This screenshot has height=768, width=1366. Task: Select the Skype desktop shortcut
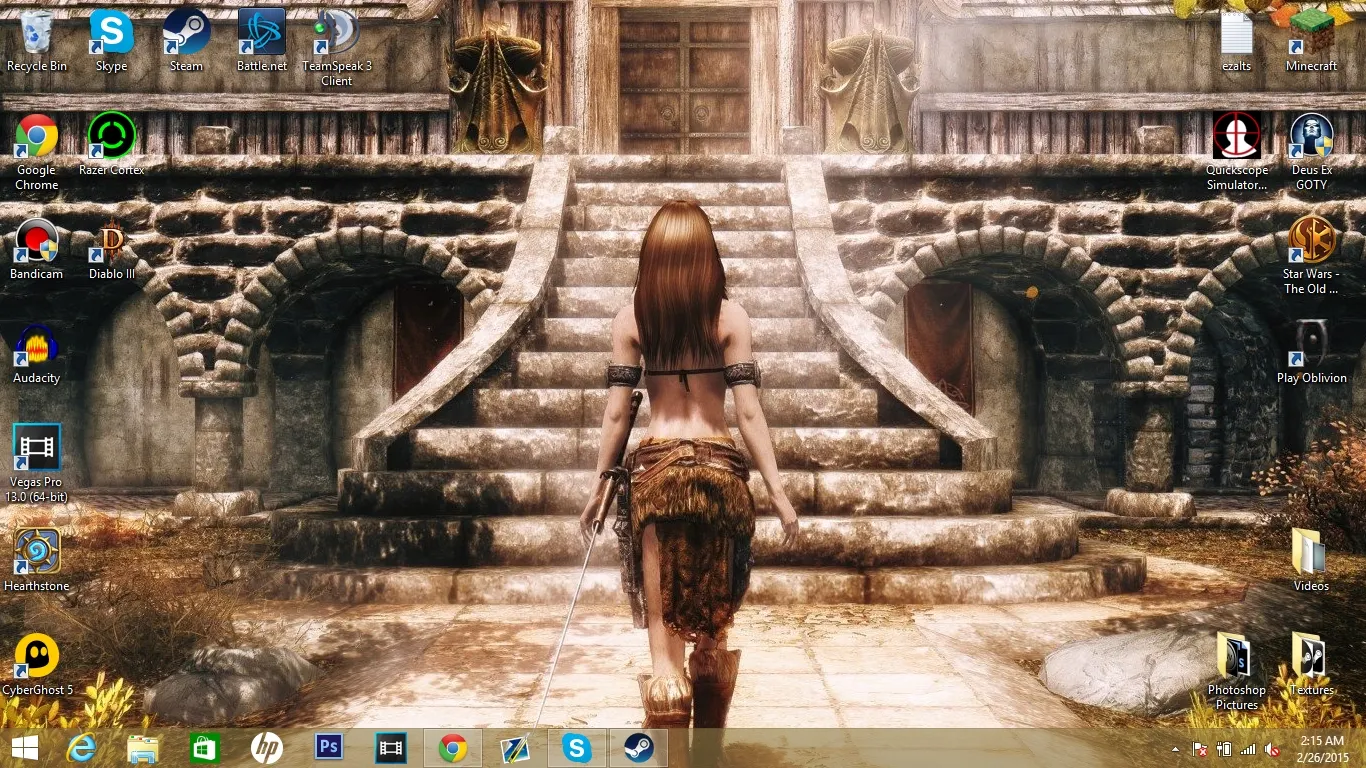coord(111,41)
